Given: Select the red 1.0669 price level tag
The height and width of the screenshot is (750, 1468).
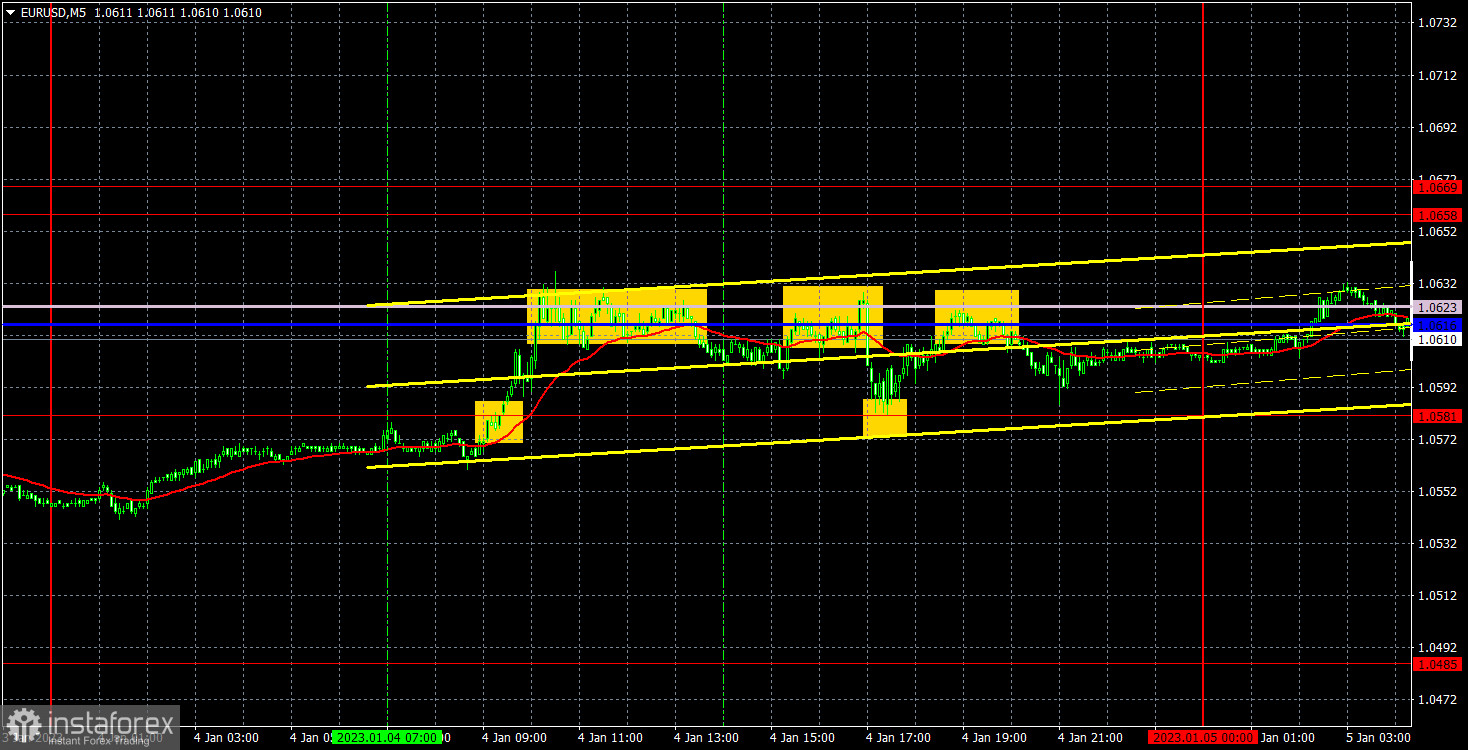Looking at the screenshot, I should 1438,187.
